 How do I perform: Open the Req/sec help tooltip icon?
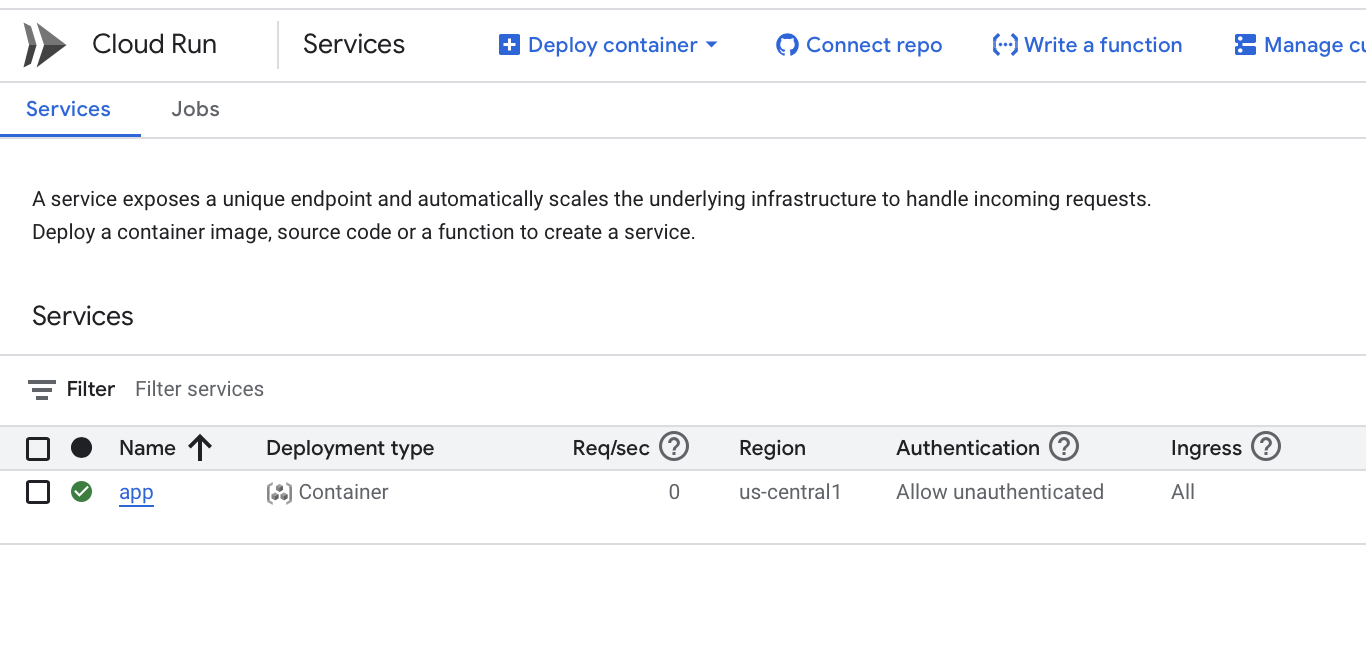674,446
